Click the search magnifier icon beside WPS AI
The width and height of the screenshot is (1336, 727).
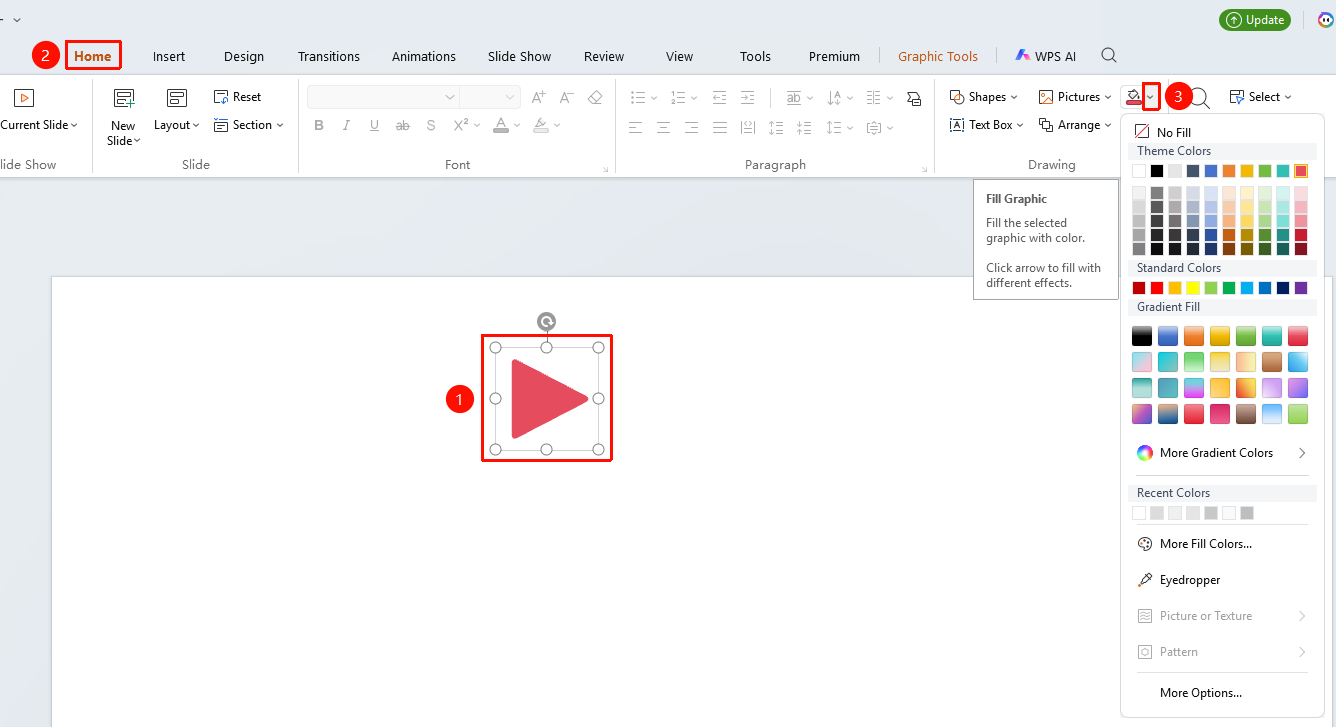[1109, 55]
